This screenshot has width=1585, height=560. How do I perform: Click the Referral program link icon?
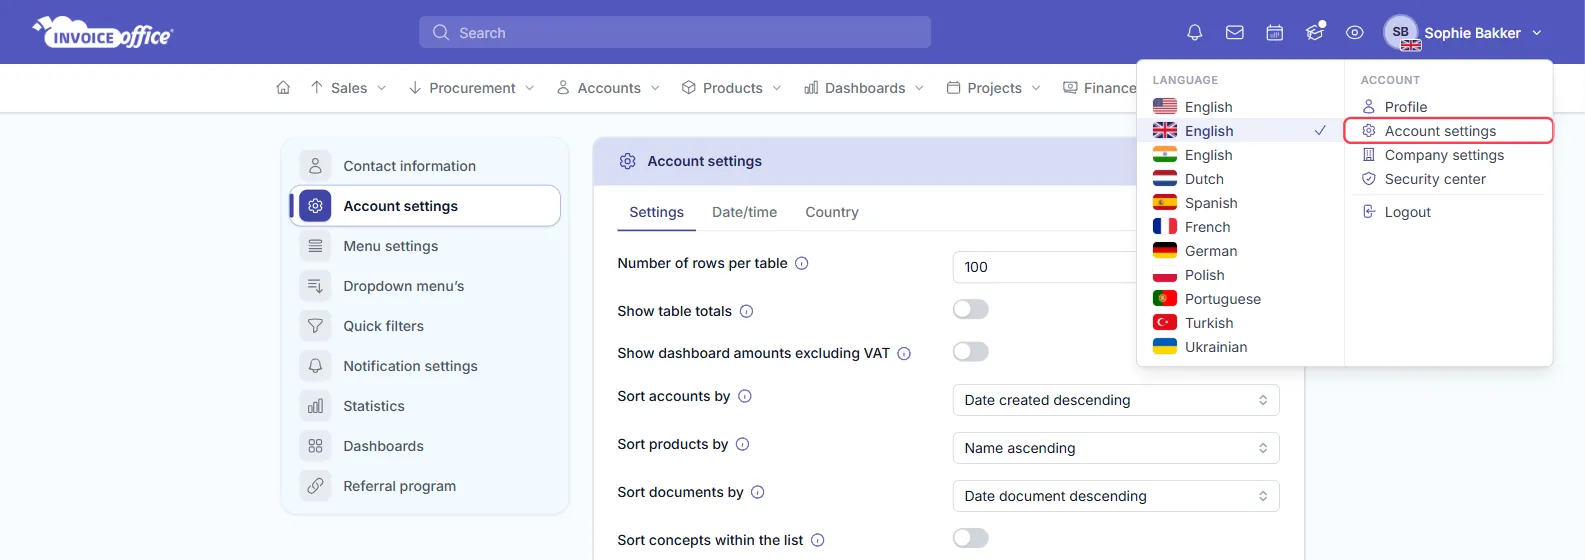tap(315, 486)
